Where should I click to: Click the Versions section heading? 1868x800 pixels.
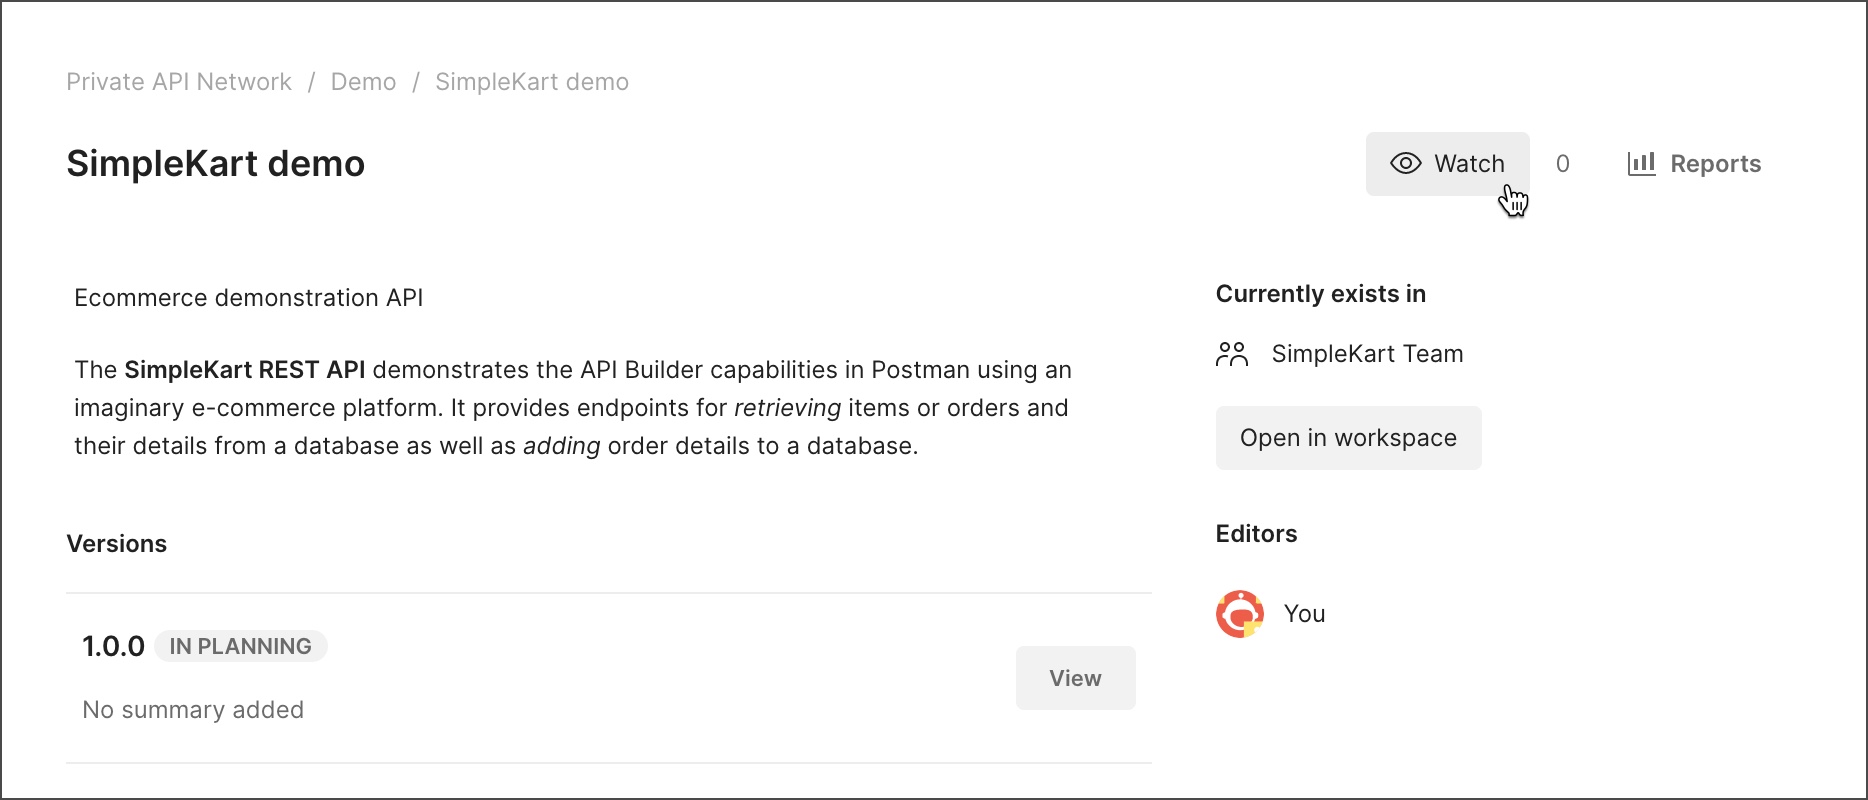tap(116, 544)
